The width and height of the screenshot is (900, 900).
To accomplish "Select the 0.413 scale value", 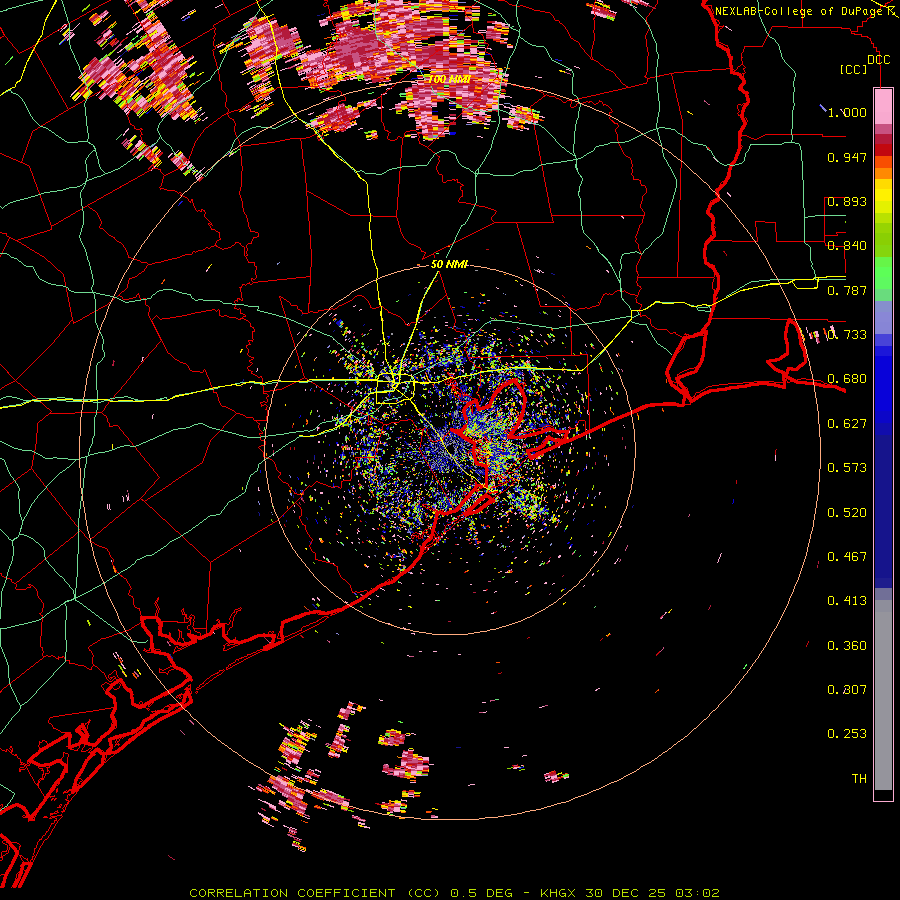I will (x=847, y=601).
